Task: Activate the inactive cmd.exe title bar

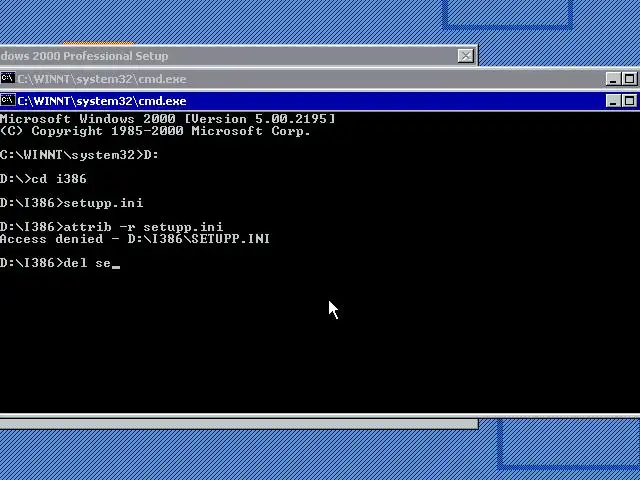Action: (x=320, y=79)
